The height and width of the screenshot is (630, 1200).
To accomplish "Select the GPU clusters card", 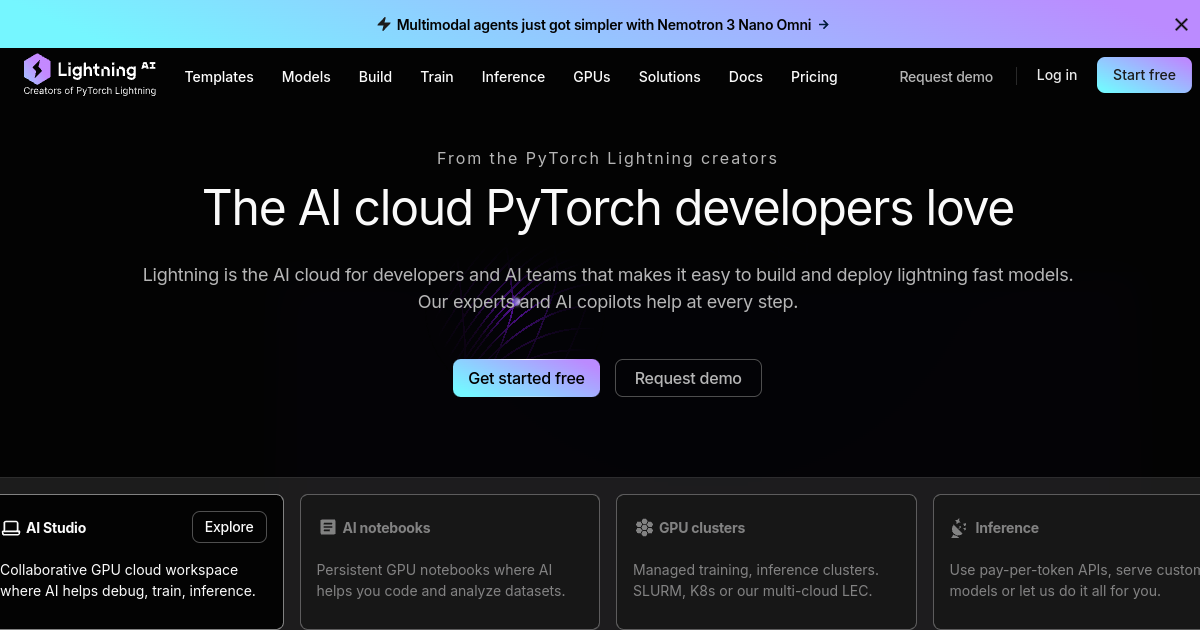I will pyautogui.click(x=766, y=561).
